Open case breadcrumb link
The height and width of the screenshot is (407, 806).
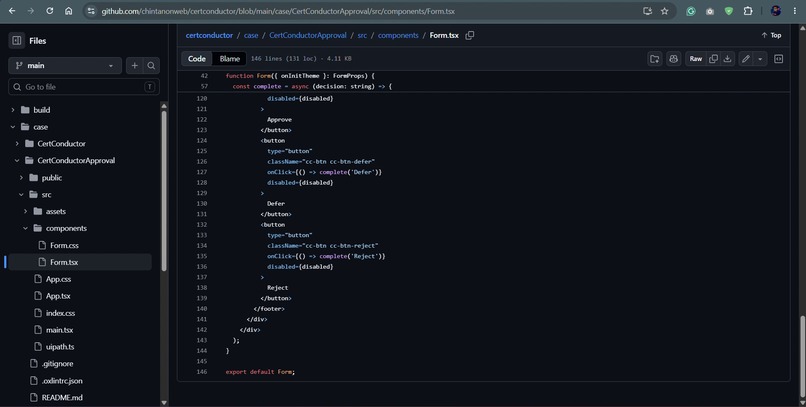(251, 35)
